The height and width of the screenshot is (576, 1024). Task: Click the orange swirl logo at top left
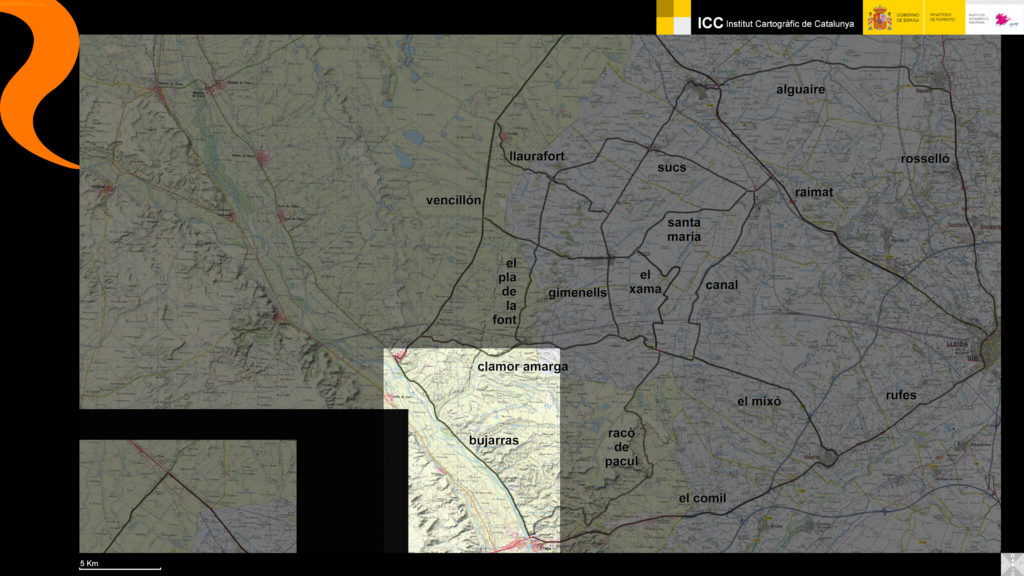(x=40, y=80)
